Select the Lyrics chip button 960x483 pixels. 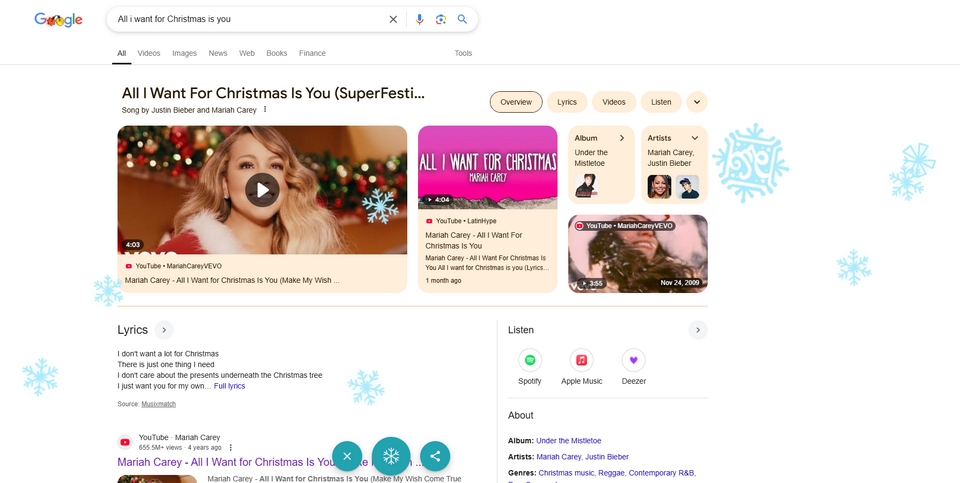tap(567, 102)
